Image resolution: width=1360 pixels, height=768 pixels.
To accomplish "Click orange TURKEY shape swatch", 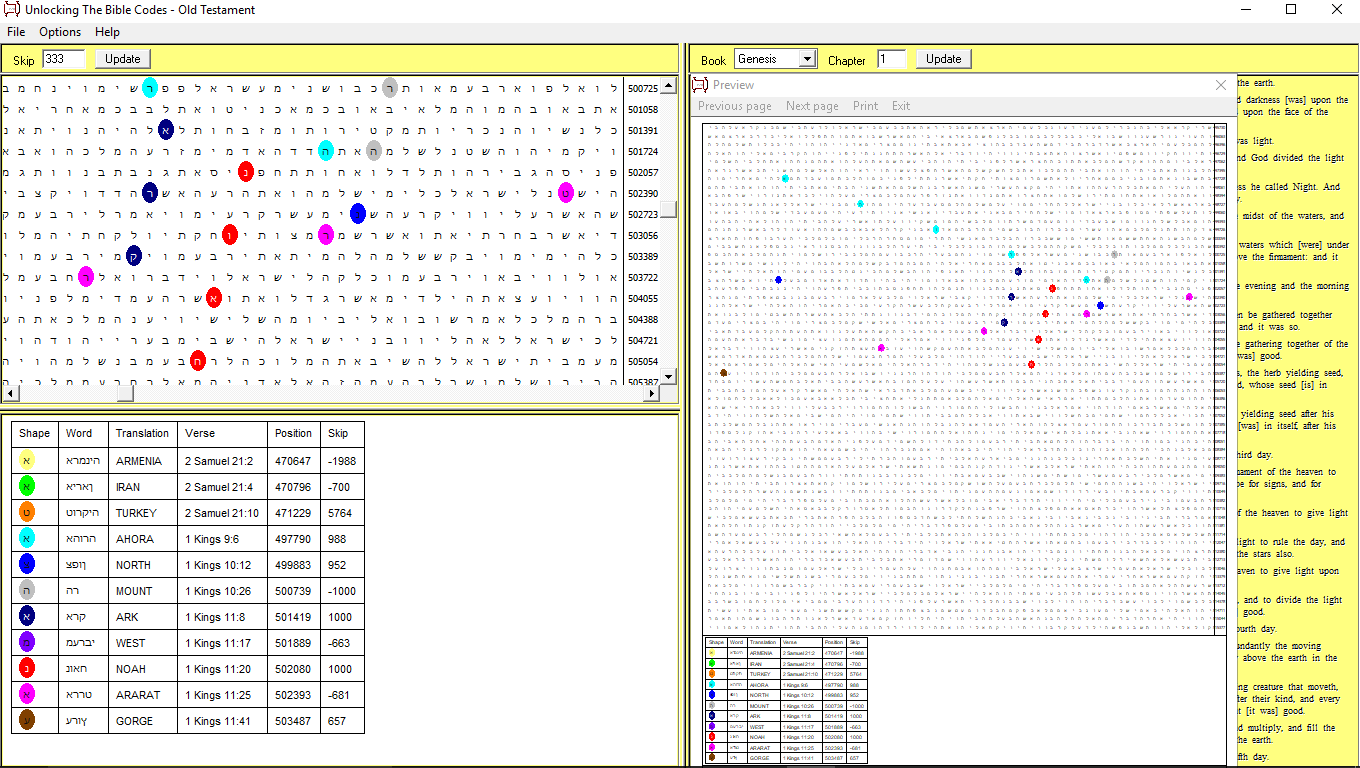I will pyautogui.click(x=27, y=513).
